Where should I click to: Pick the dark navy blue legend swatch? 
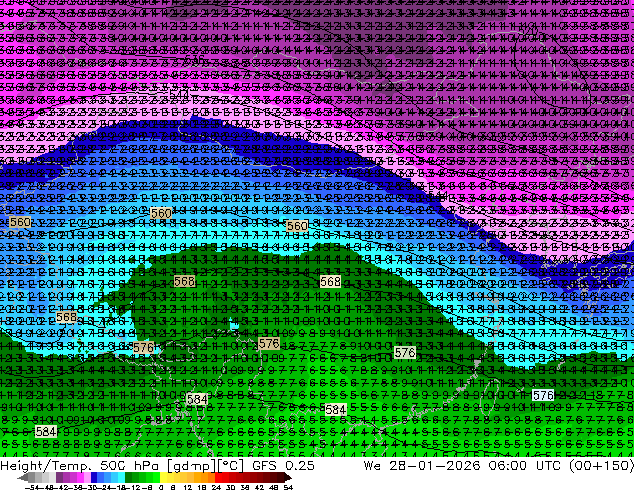tap(94, 477)
